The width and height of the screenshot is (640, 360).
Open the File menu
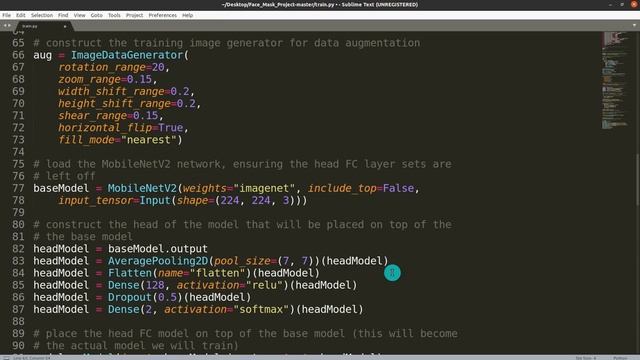click(7, 15)
